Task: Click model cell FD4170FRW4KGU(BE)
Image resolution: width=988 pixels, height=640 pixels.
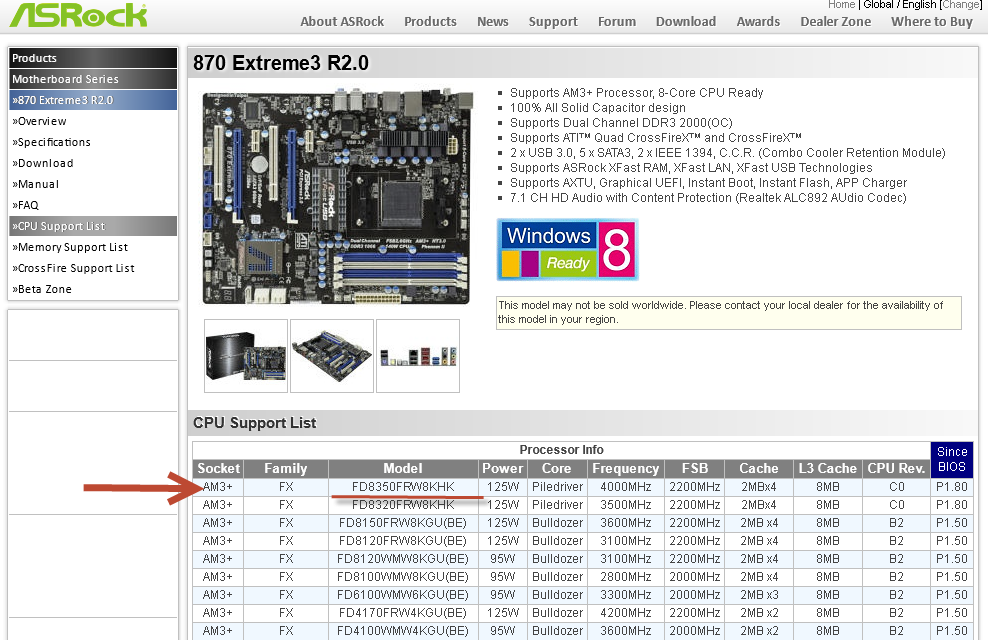Action: (x=403, y=612)
